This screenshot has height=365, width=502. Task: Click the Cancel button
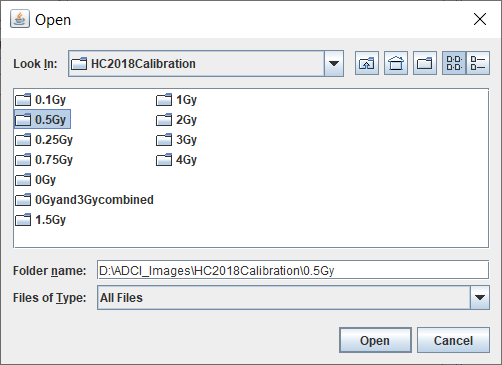[453, 340]
